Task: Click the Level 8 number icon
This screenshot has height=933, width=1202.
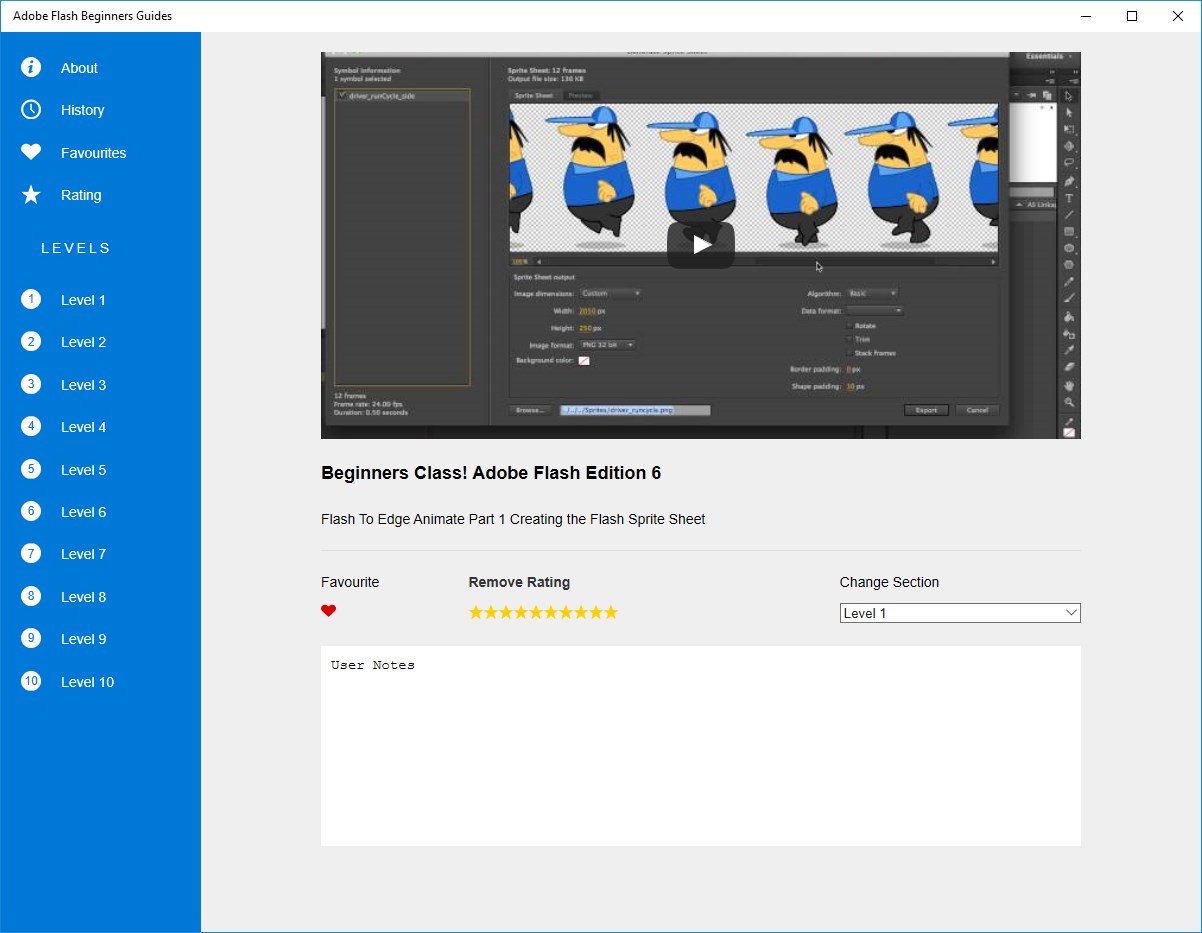Action: (x=31, y=596)
